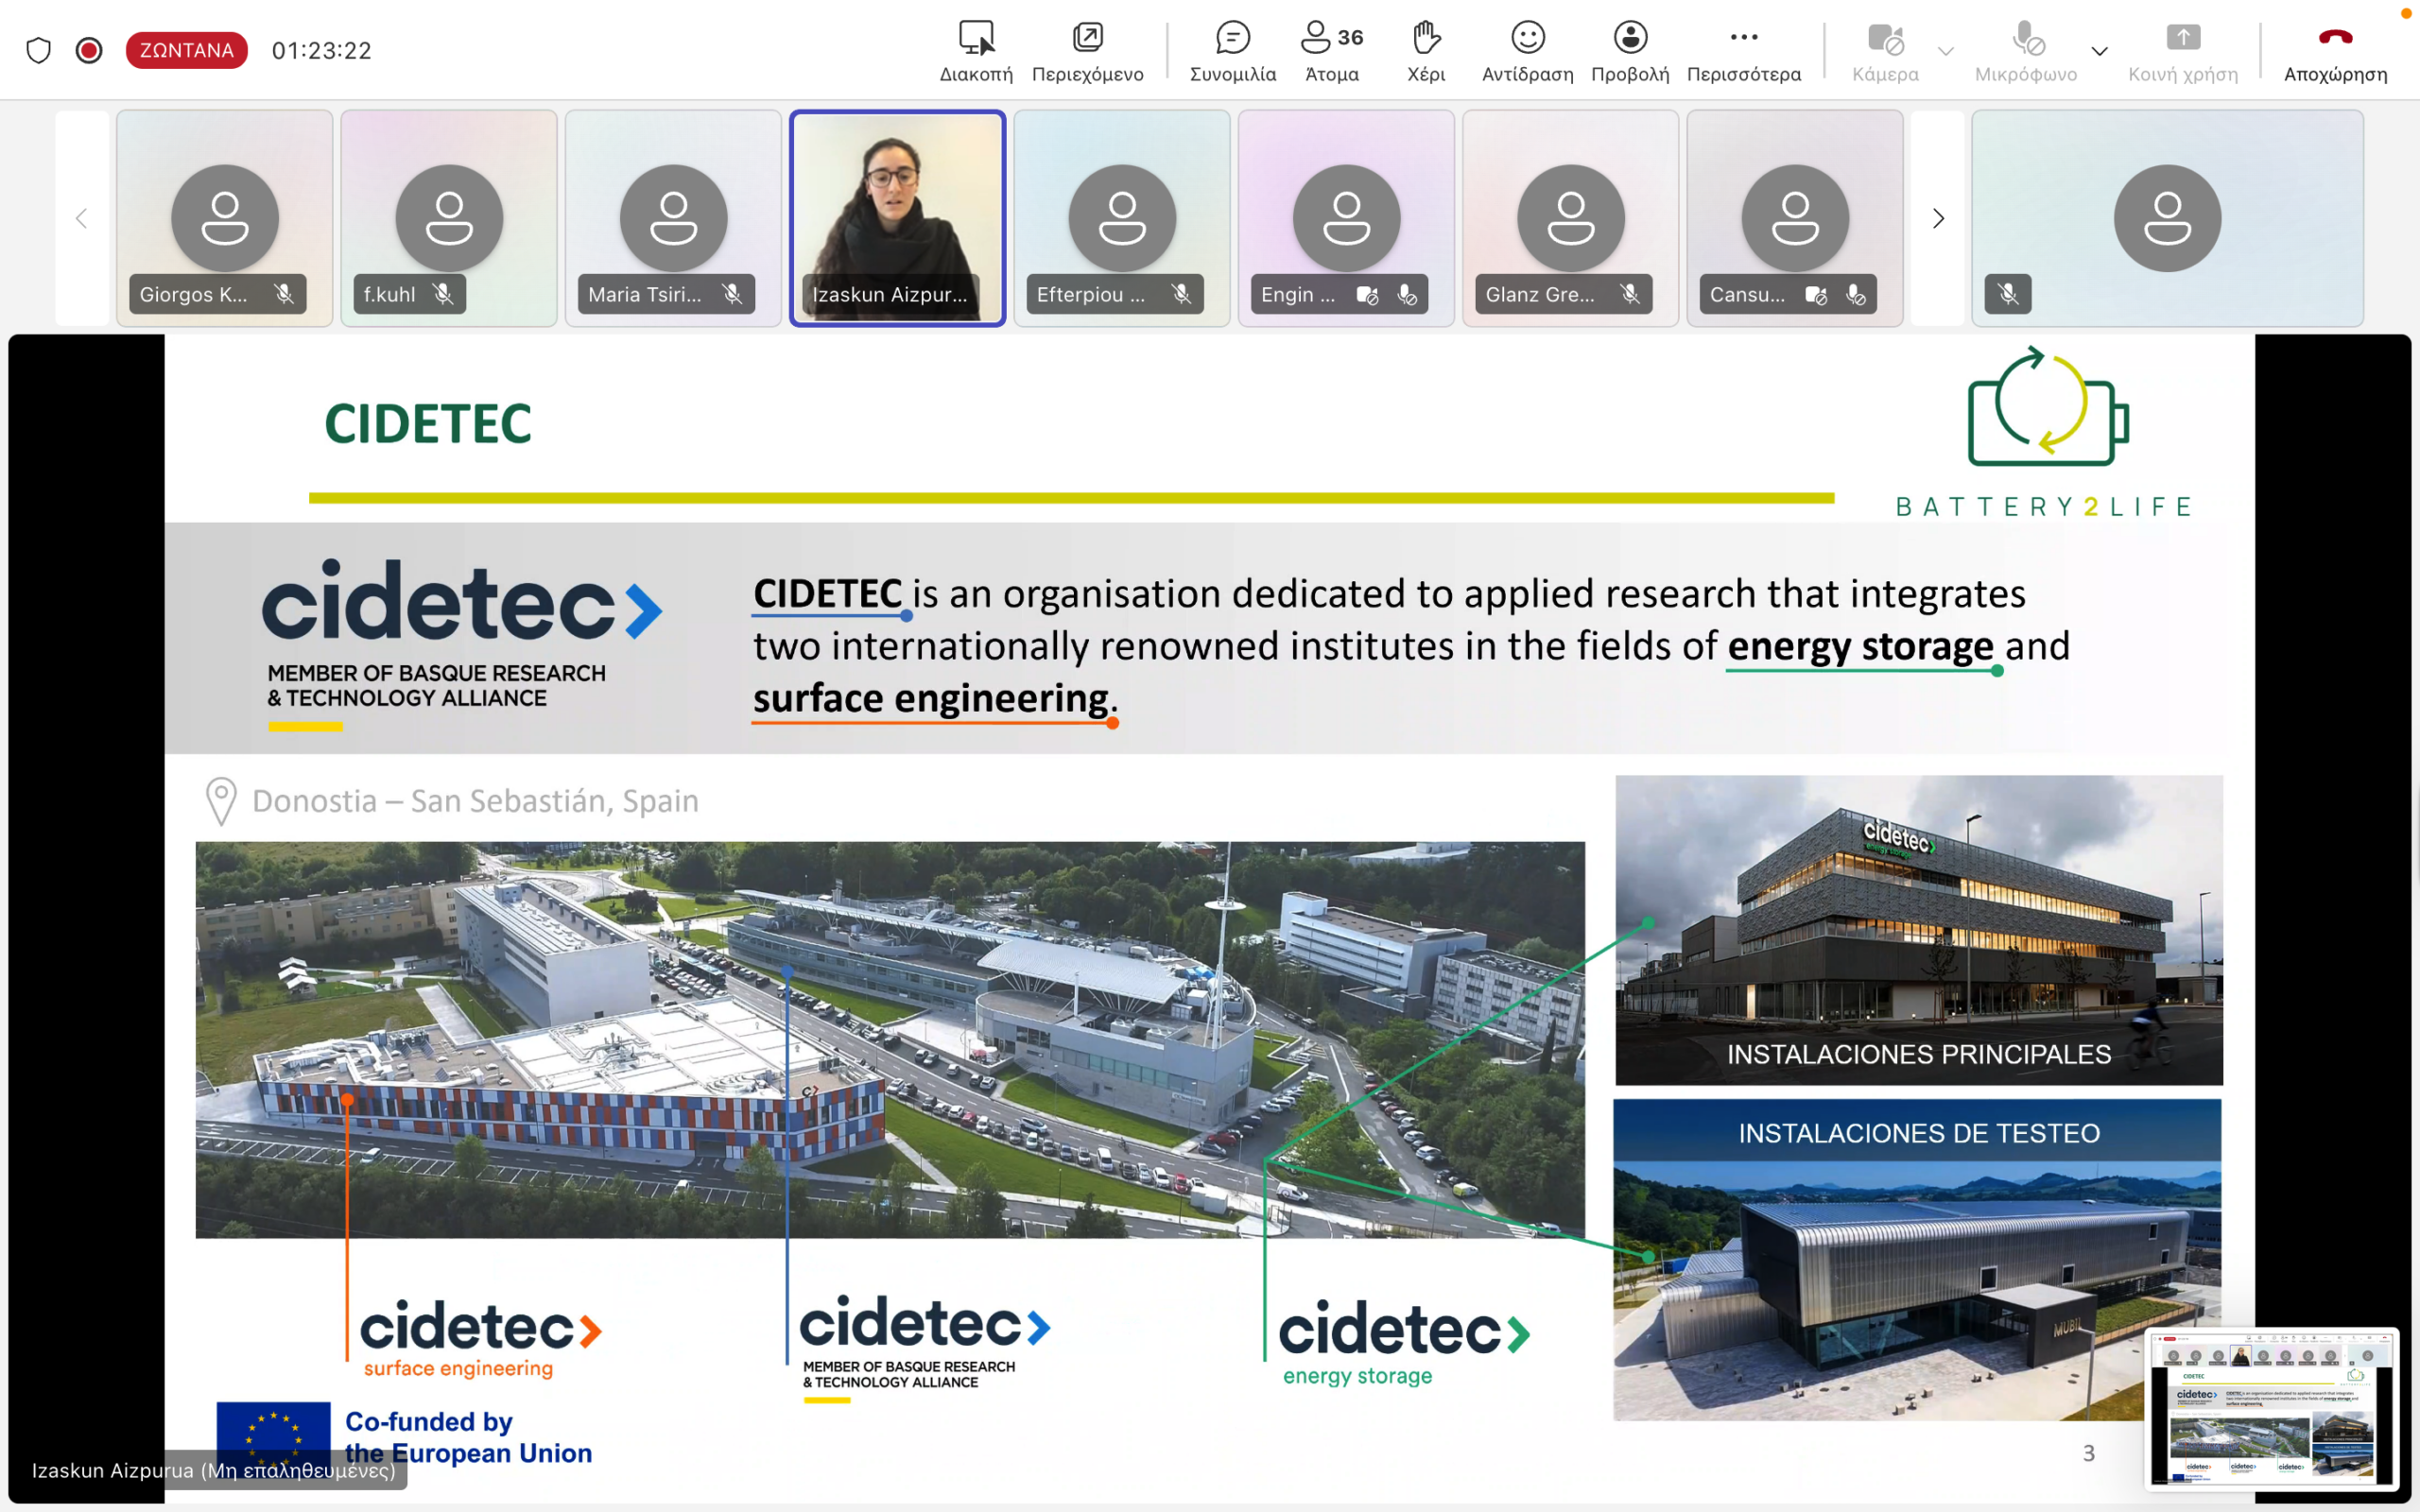Click the self-preview thumbnail at bottom-right
This screenshot has height=1512, width=2420.
2272,1408
